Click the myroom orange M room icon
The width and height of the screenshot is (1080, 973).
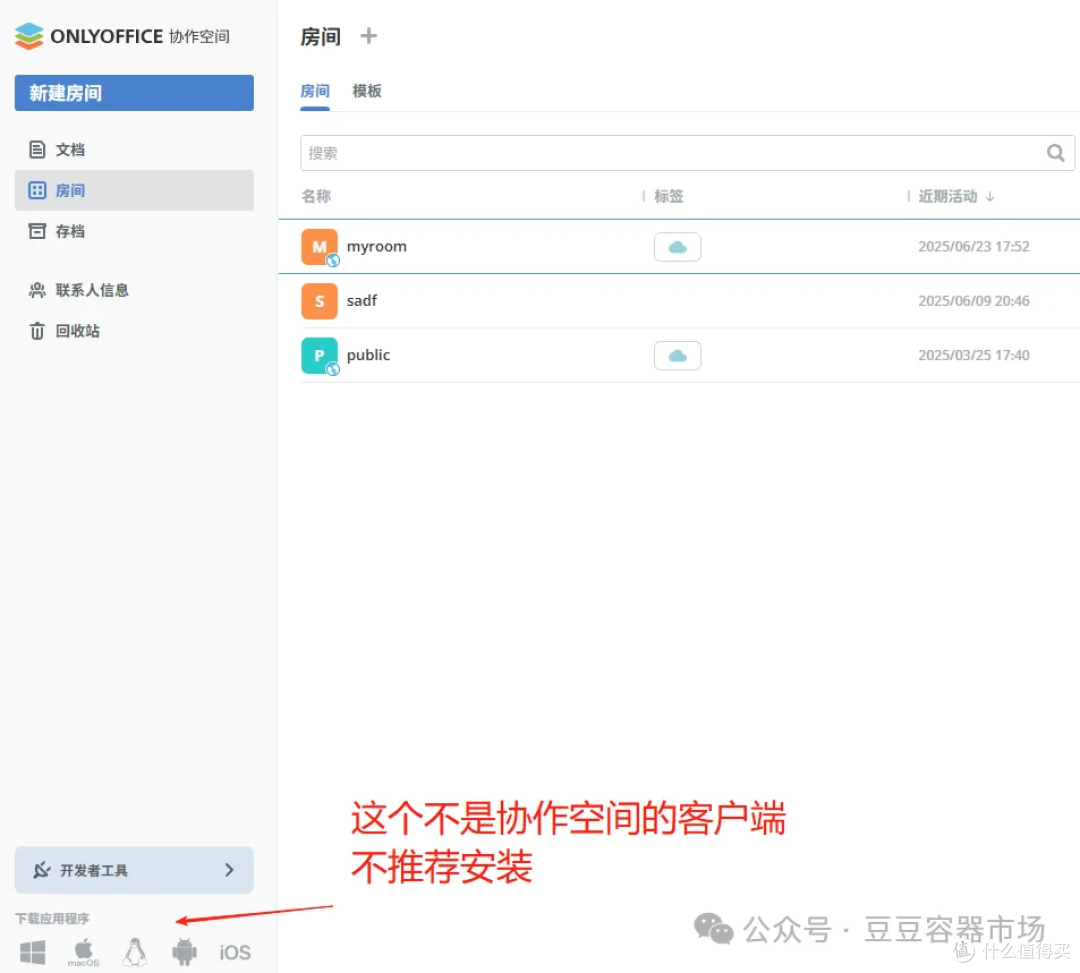[320, 247]
